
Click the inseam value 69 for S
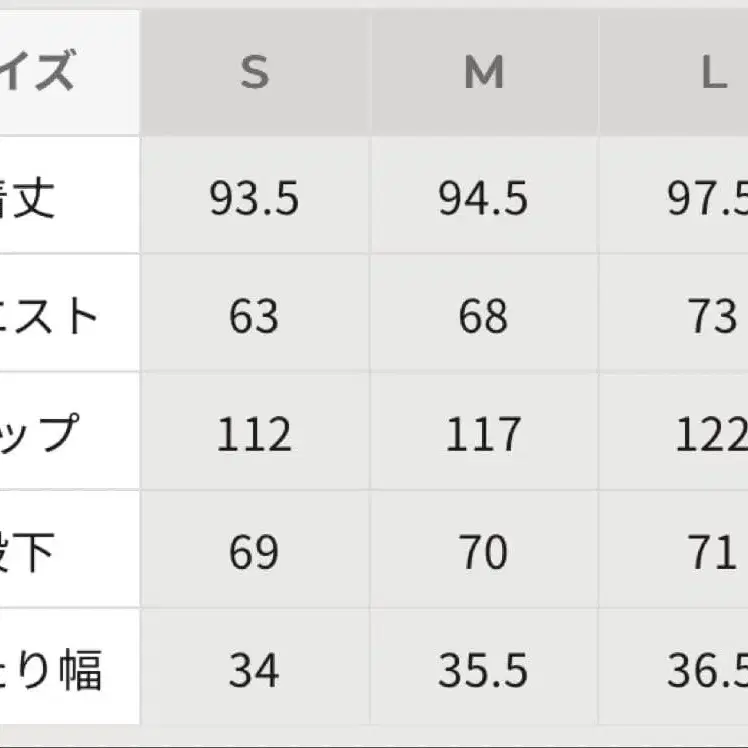[x=254, y=553]
